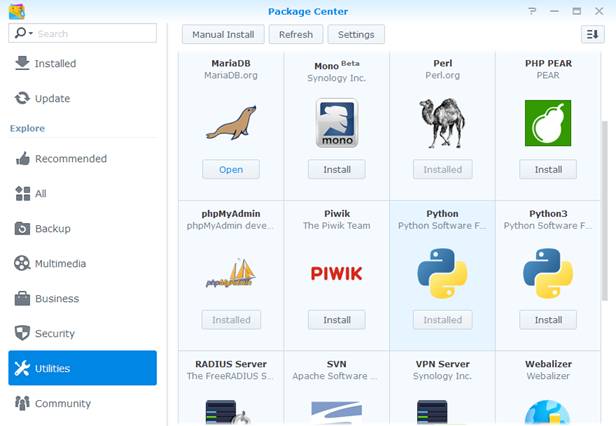Click the Installed button under Python
Image resolution: width=616 pixels, height=426 pixels.
[443, 320]
